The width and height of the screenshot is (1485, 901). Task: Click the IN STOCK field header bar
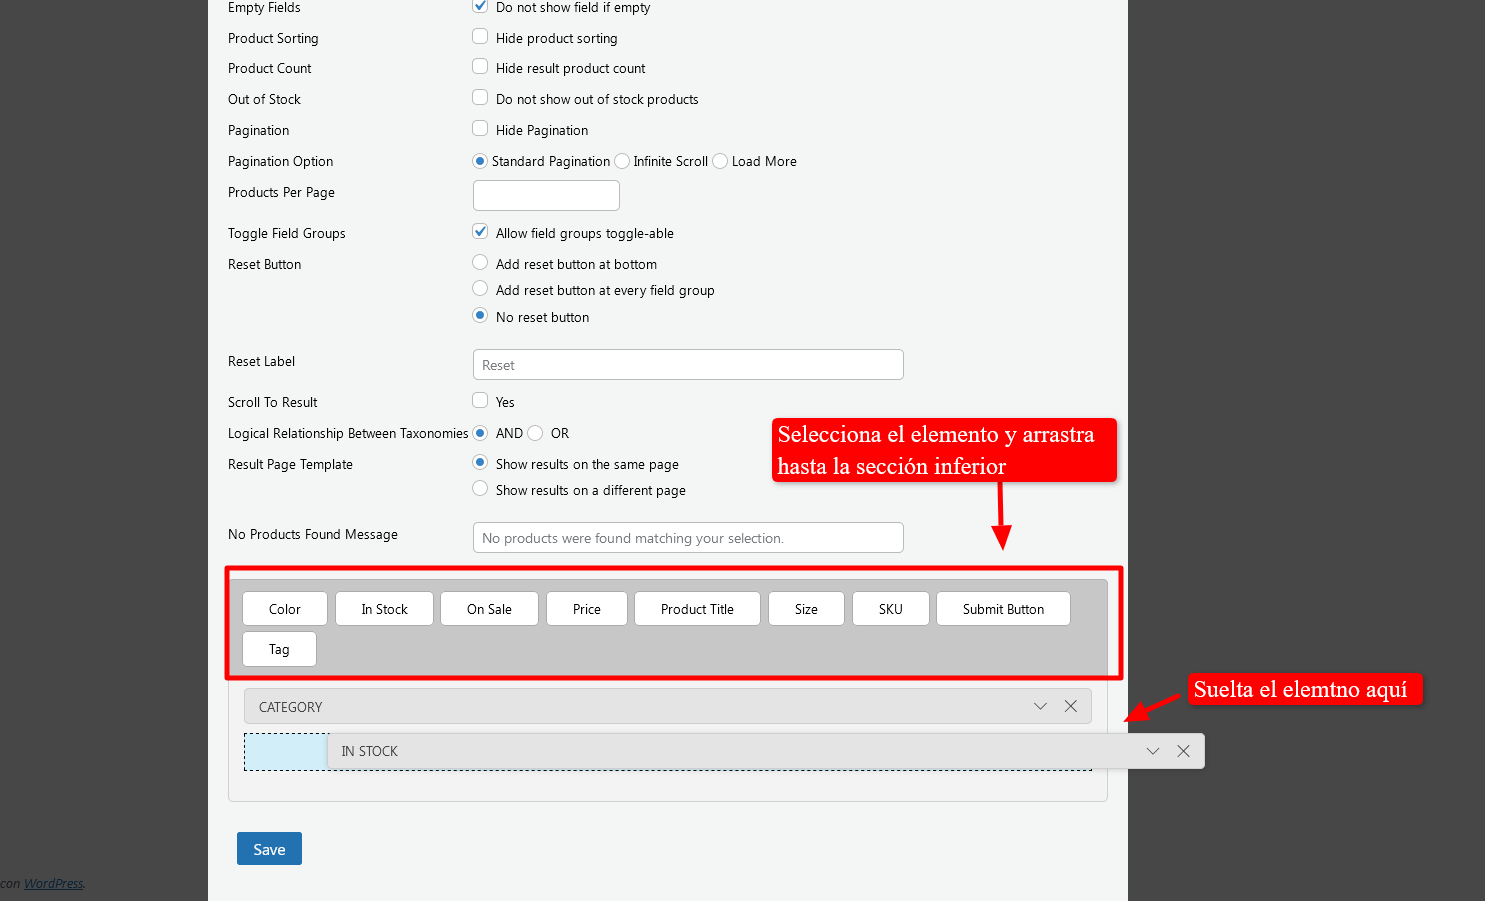click(766, 751)
